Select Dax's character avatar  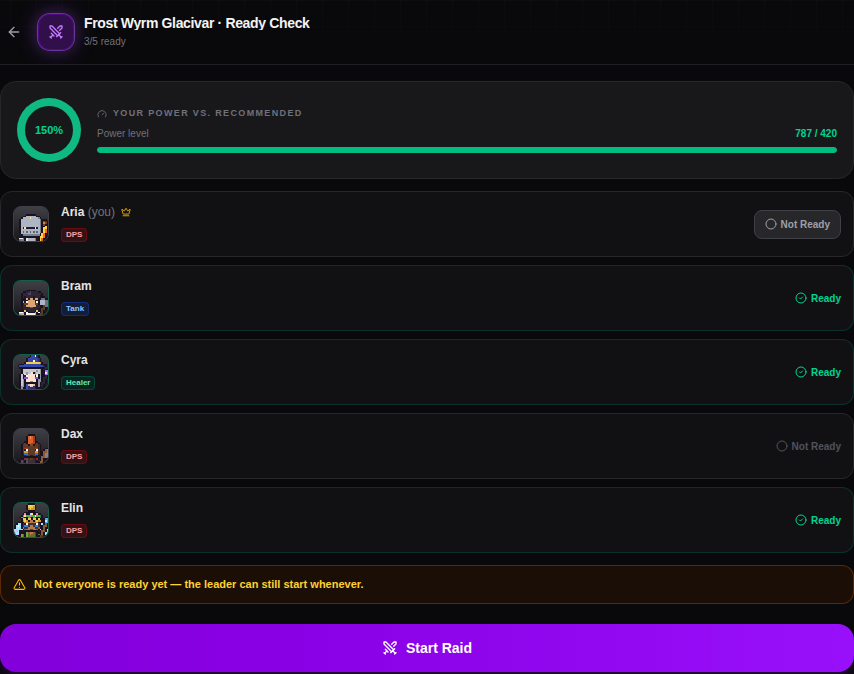[x=31, y=446]
